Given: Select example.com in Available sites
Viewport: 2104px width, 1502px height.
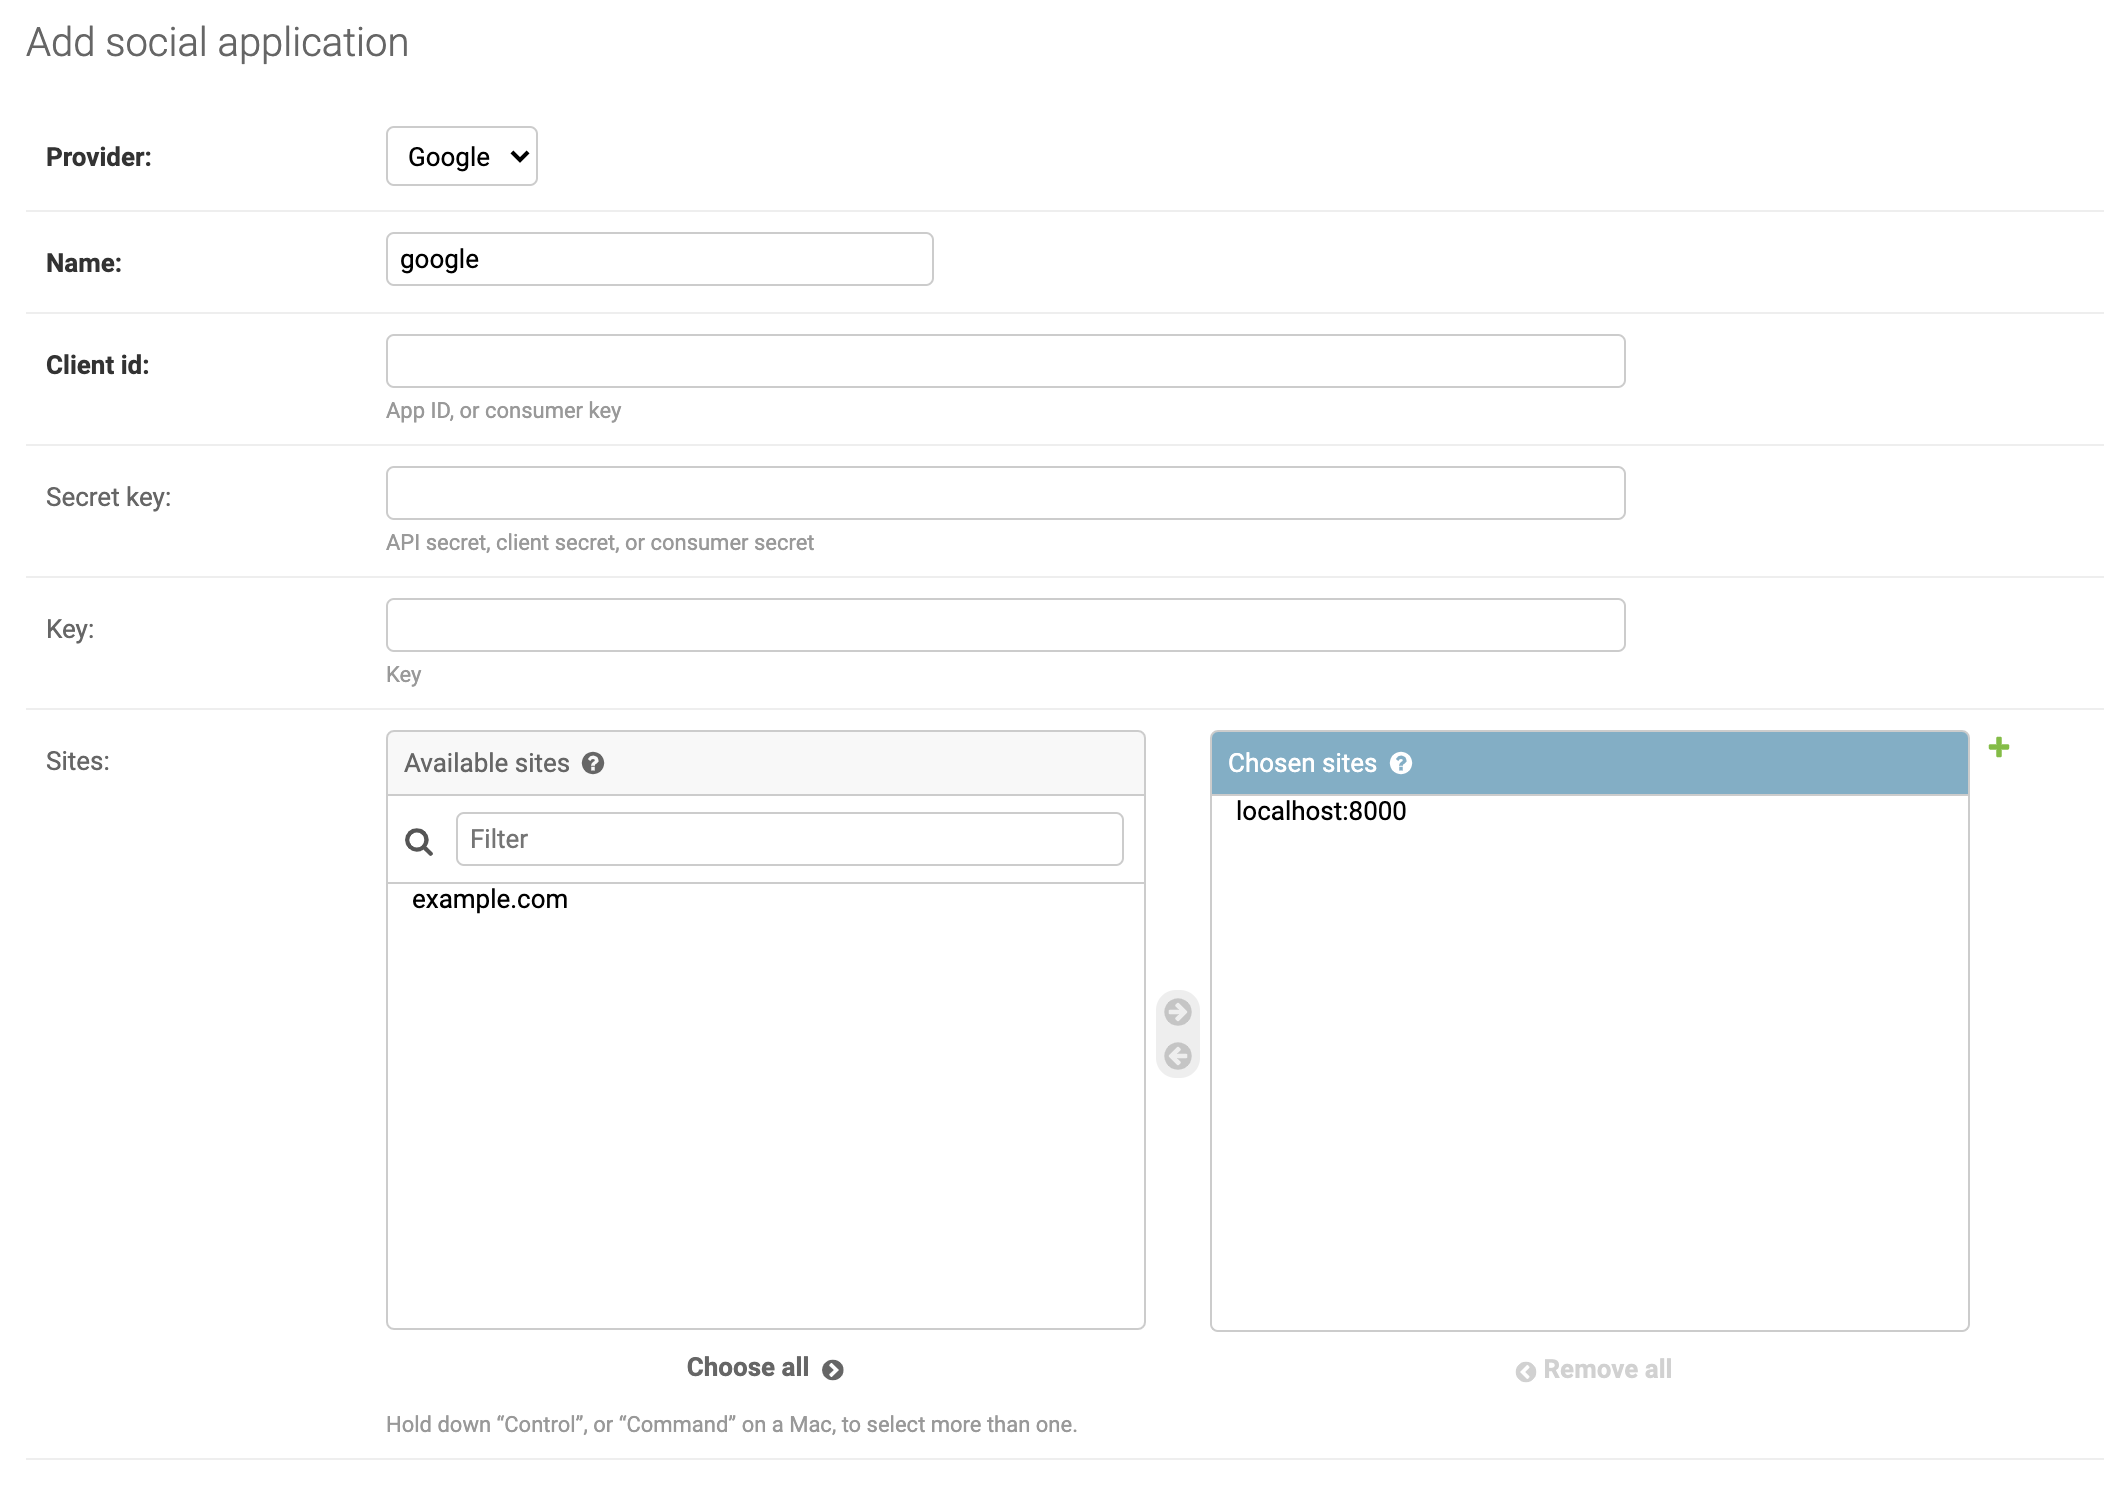Looking at the screenshot, I should tap(490, 899).
